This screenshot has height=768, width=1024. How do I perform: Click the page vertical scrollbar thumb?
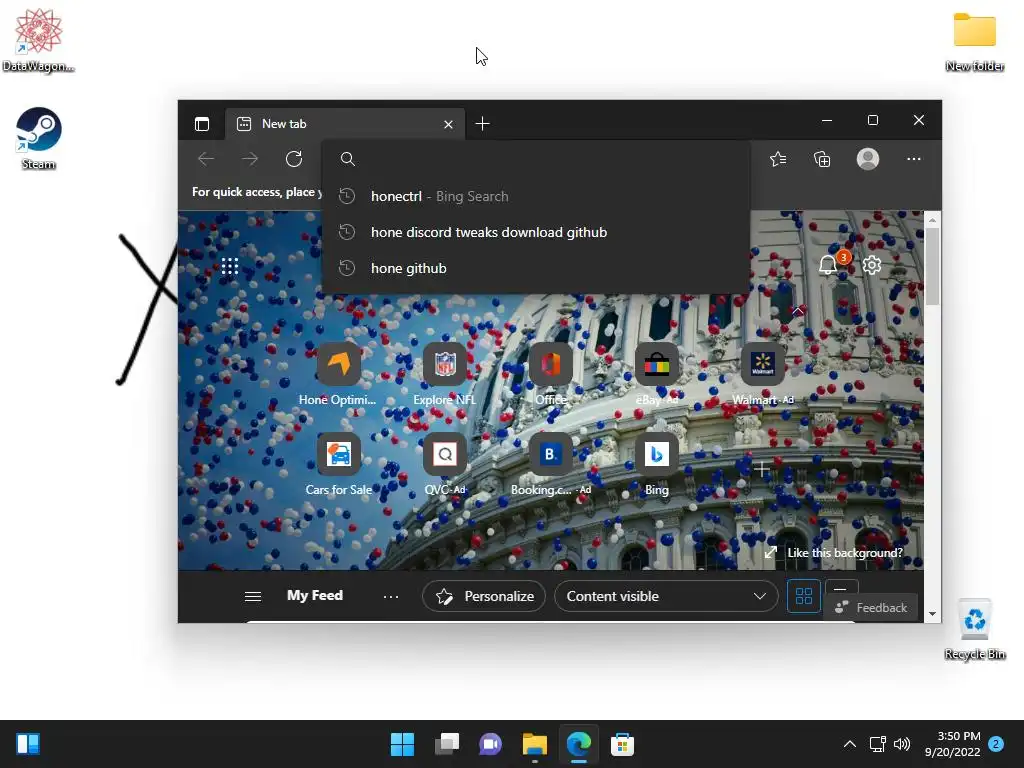(933, 266)
